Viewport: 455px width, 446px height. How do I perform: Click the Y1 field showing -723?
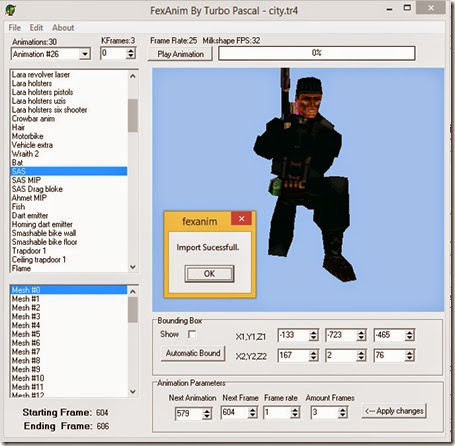(x=341, y=335)
